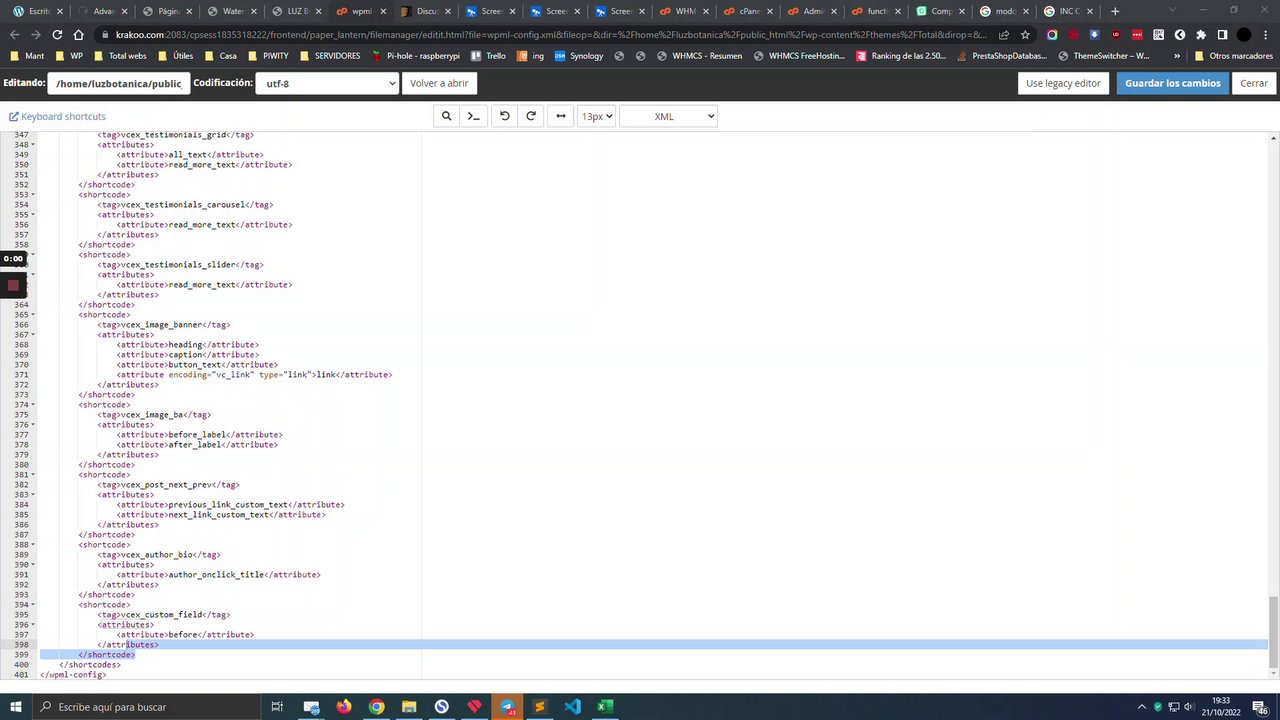Open Telegram from the taskbar
The height and width of the screenshot is (720, 1280).
pos(507,707)
